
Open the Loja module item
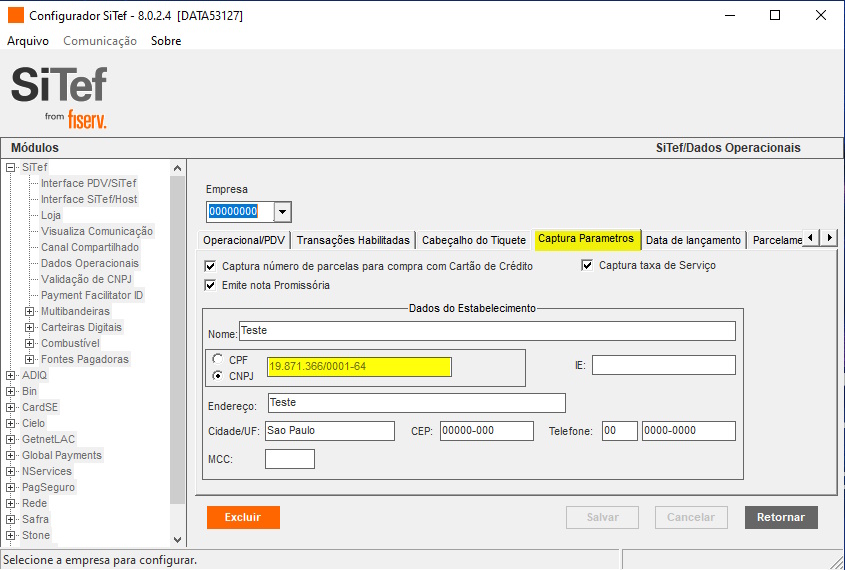click(51, 216)
